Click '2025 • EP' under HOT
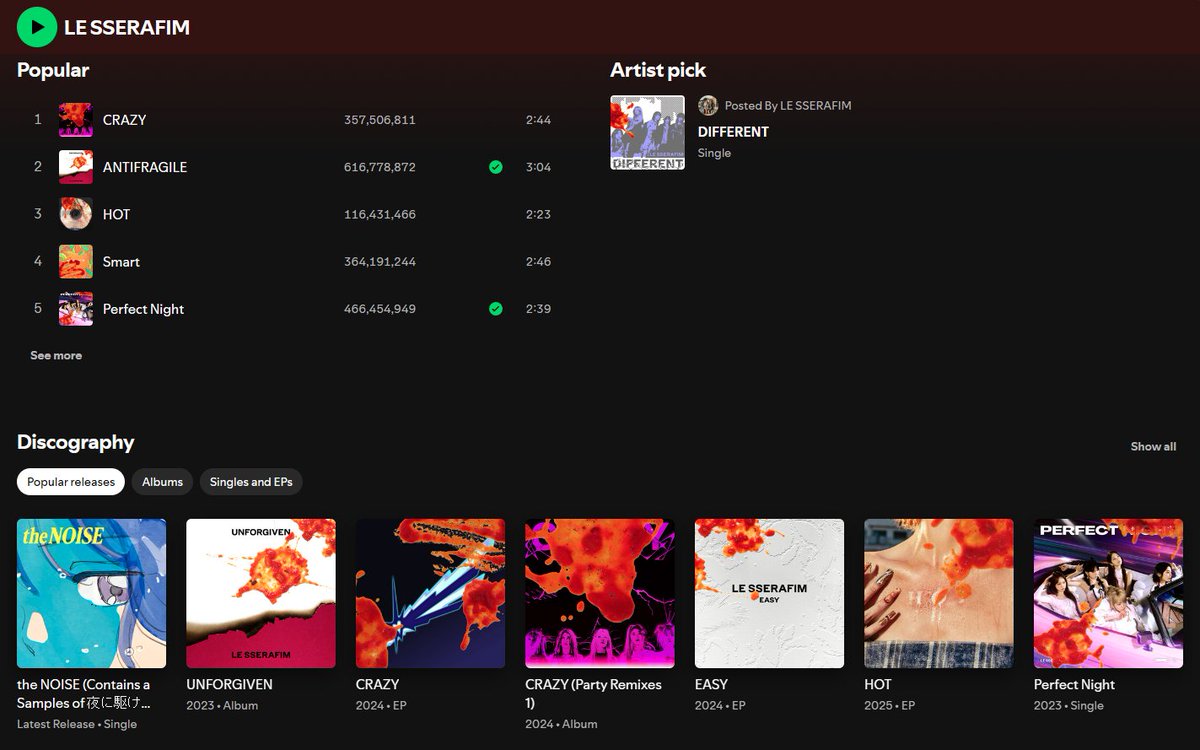Screen dimensions: 1200x750 click(889, 705)
